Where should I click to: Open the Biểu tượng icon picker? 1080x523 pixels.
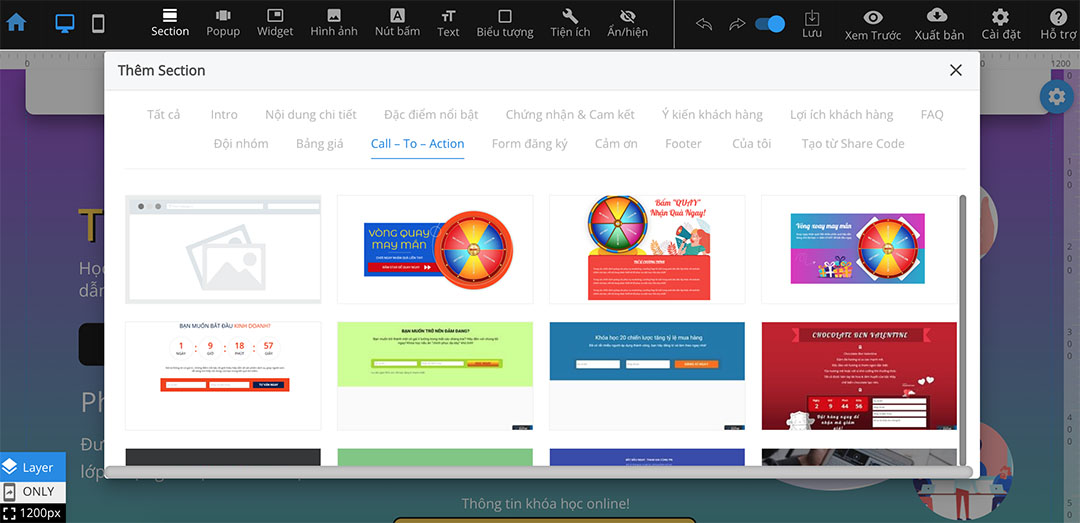coord(504,23)
